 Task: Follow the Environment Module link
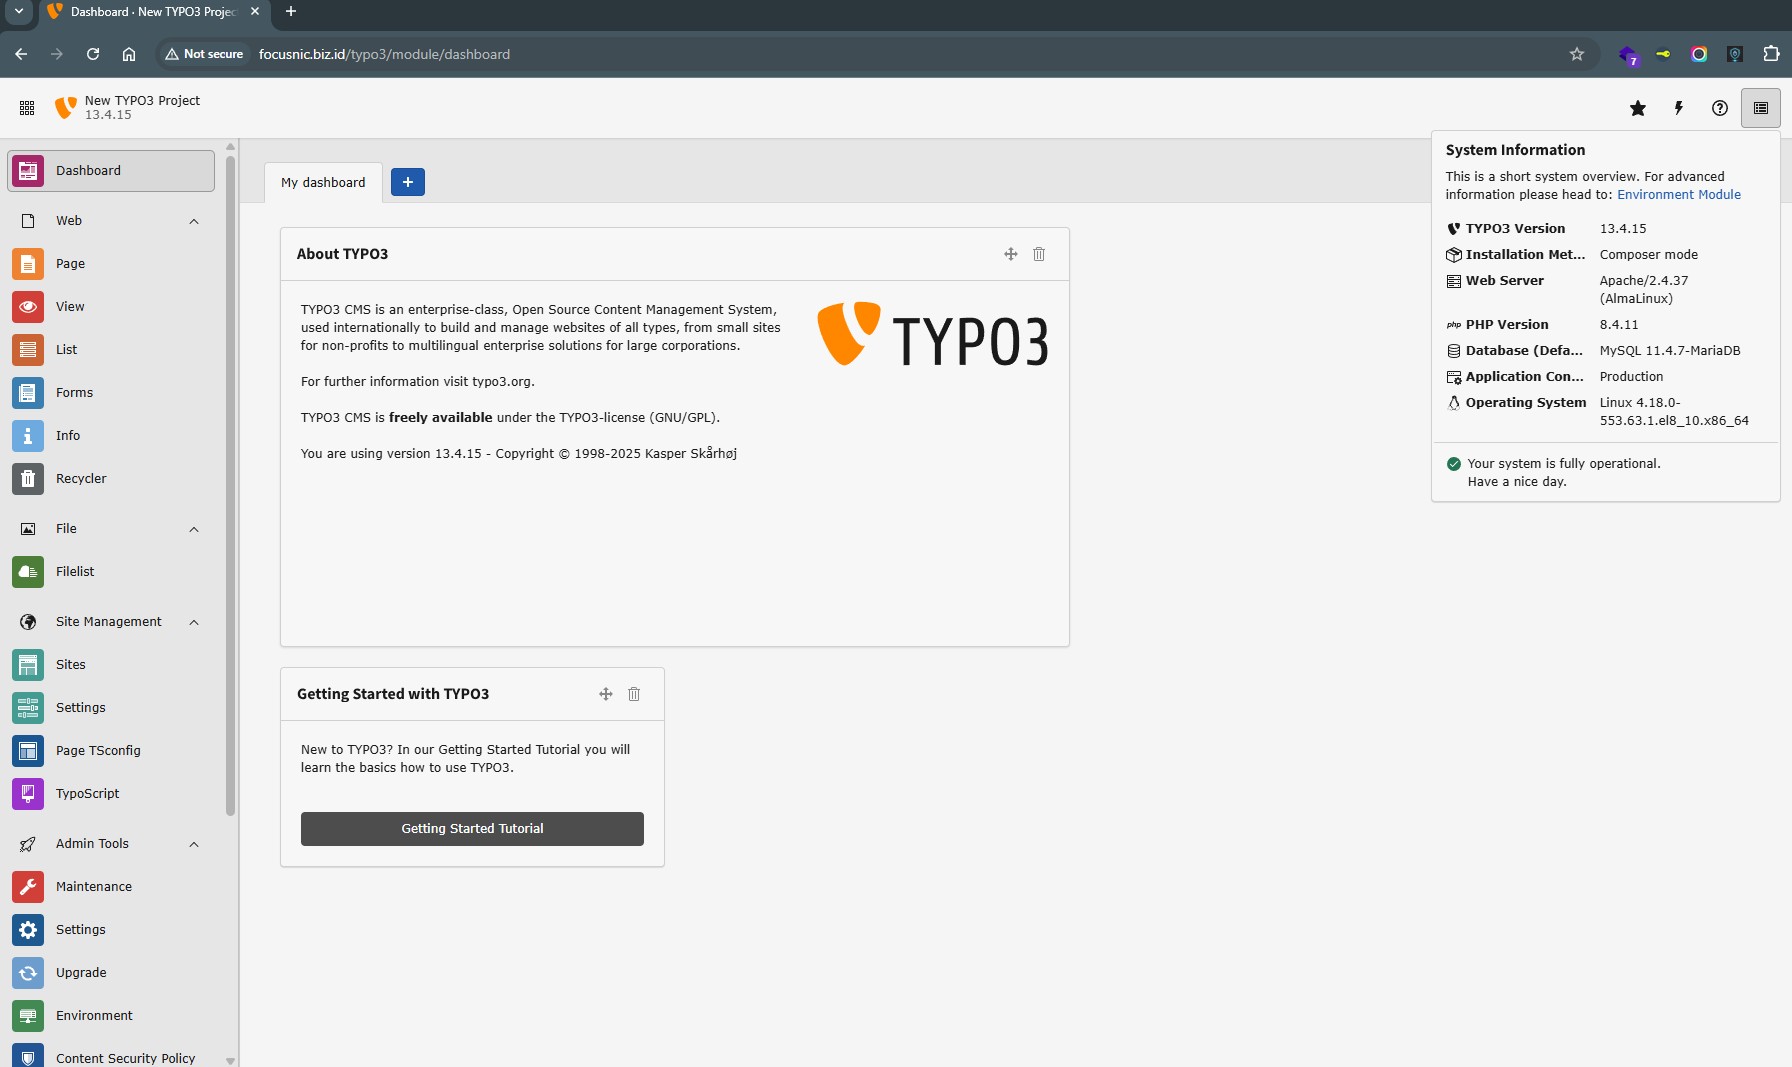1679,195
